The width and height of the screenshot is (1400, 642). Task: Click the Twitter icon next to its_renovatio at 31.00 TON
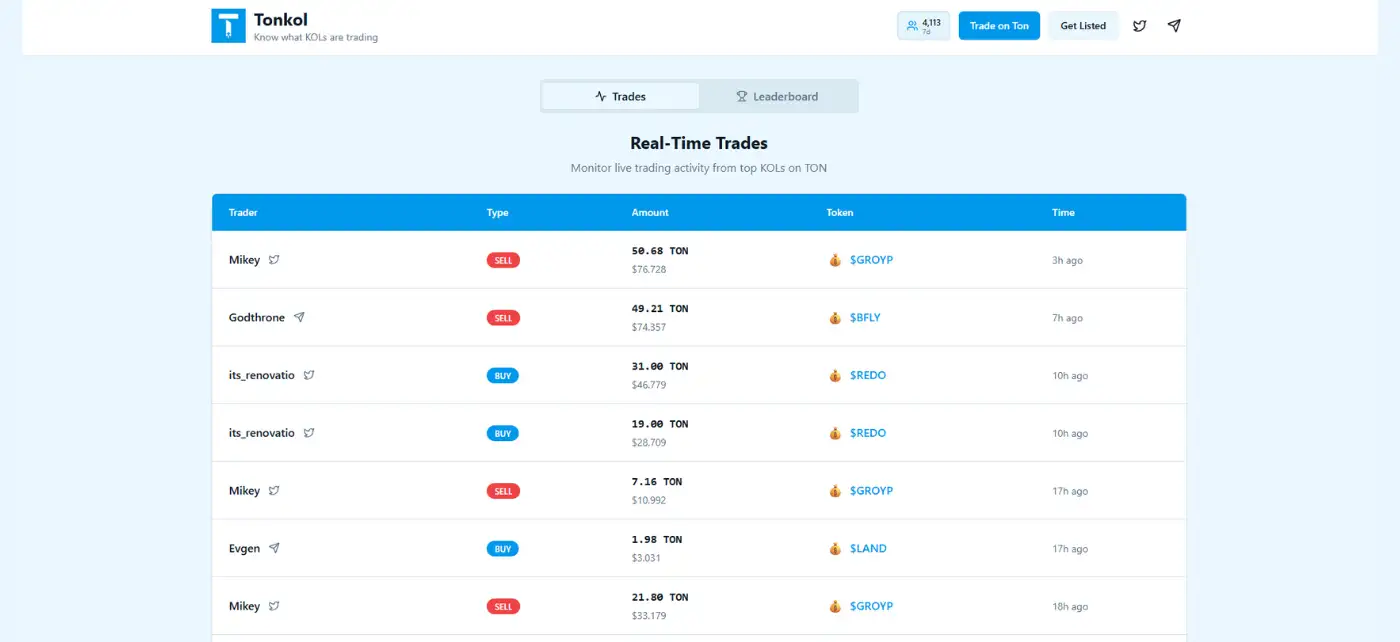coord(309,375)
